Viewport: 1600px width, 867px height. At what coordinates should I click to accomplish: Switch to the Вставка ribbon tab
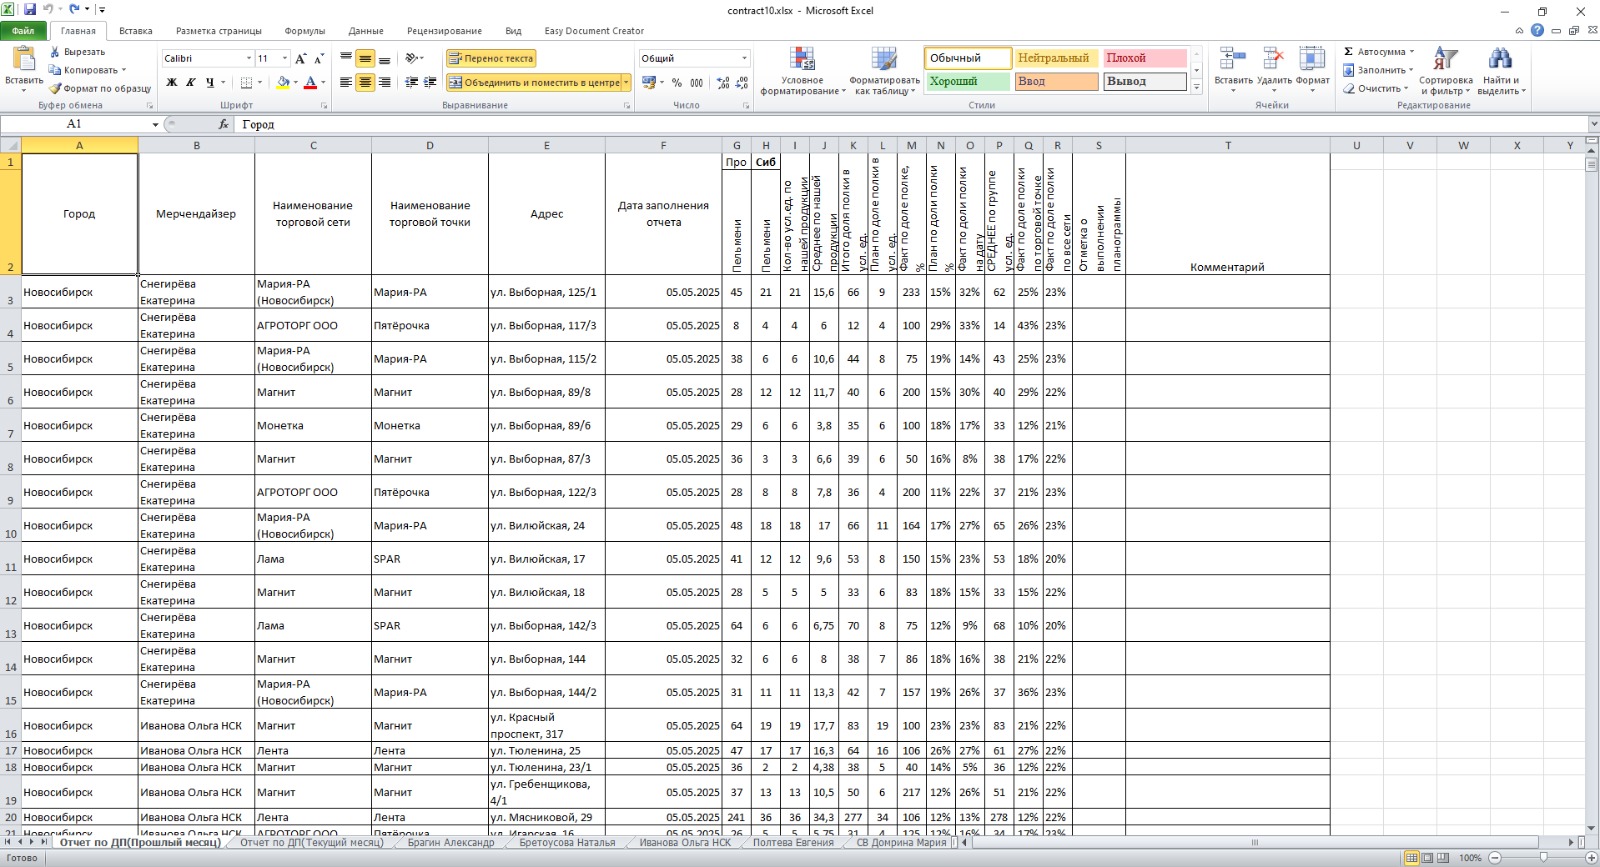pos(136,31)
